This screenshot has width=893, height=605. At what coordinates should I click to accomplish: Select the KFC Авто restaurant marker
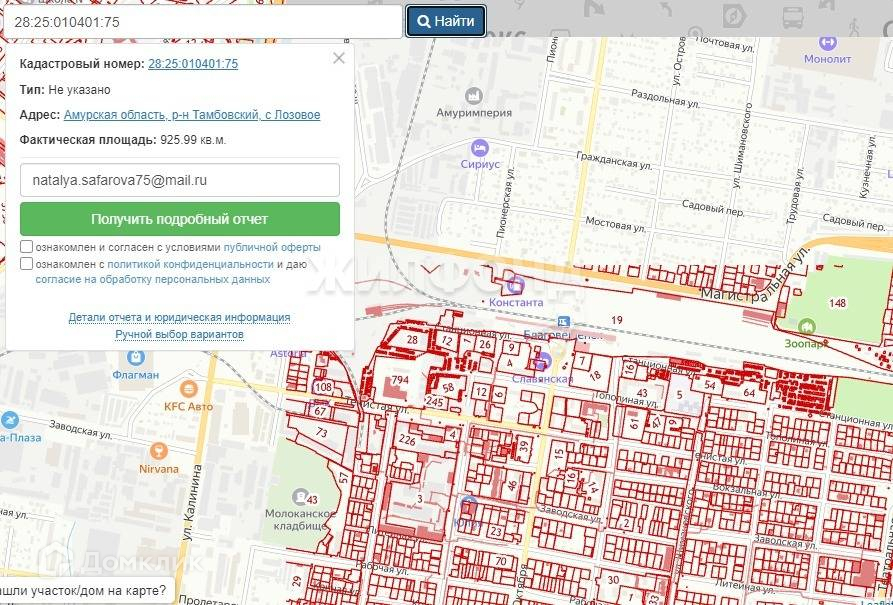point(189,390)
